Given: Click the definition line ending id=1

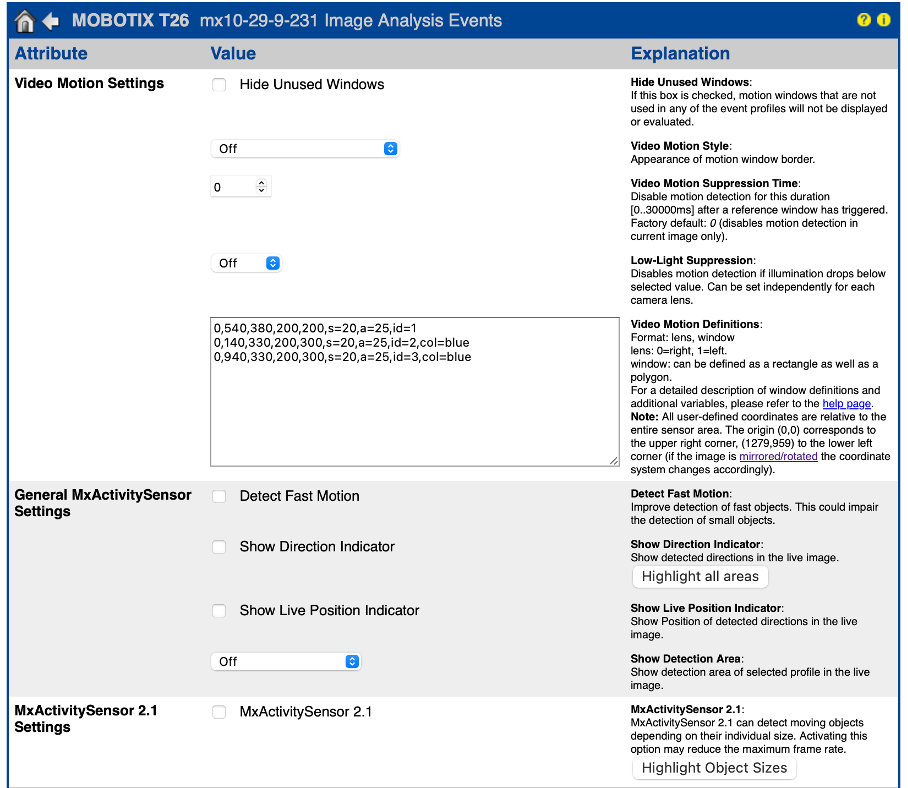Looking at the screenshot, I should pyautogui.click(x=314, y=328).
